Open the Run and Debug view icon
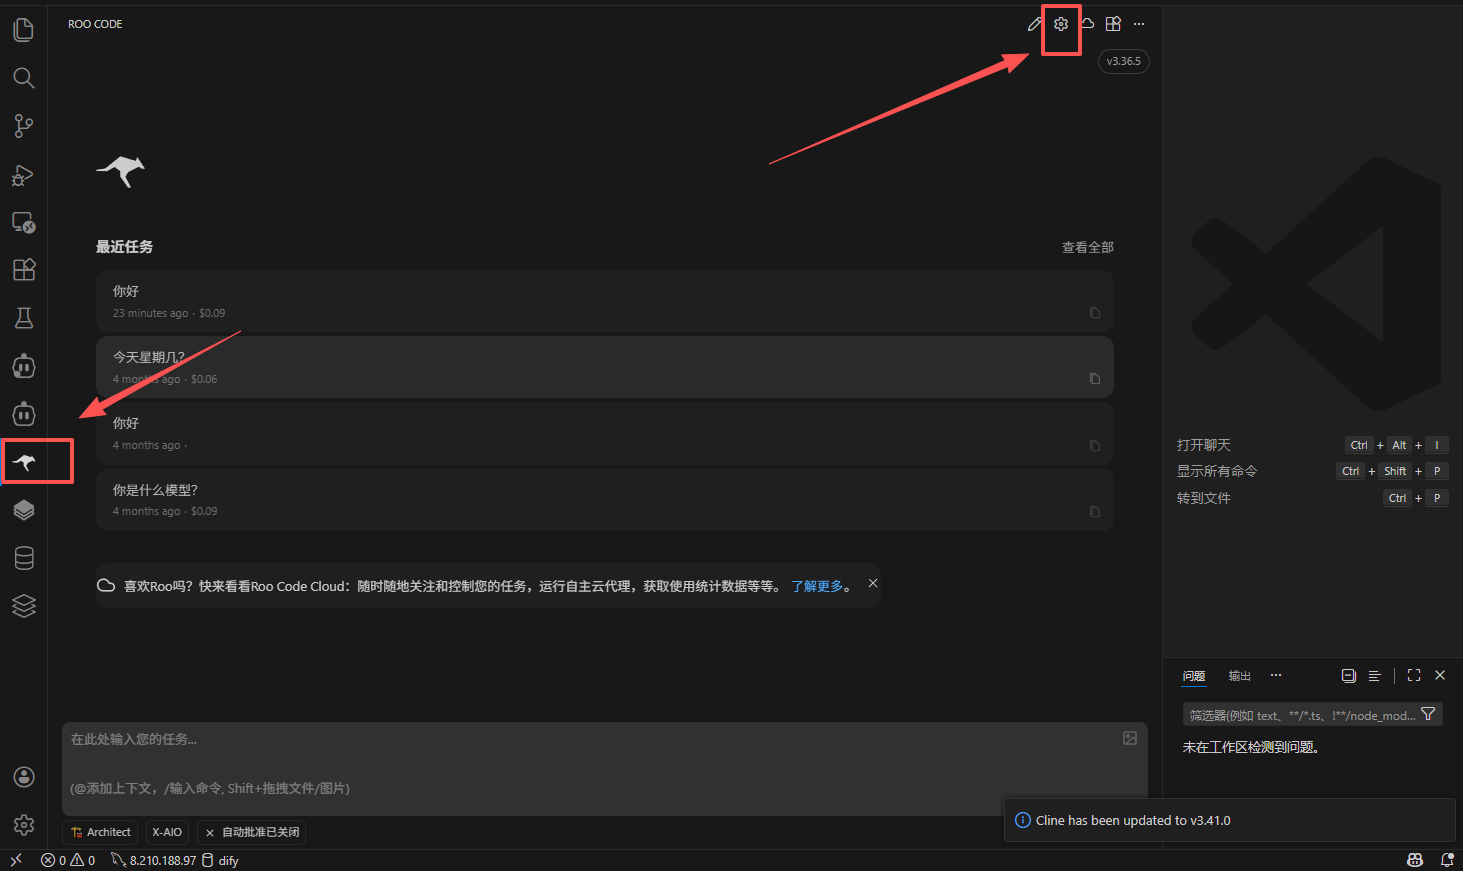 click(23, 174)
